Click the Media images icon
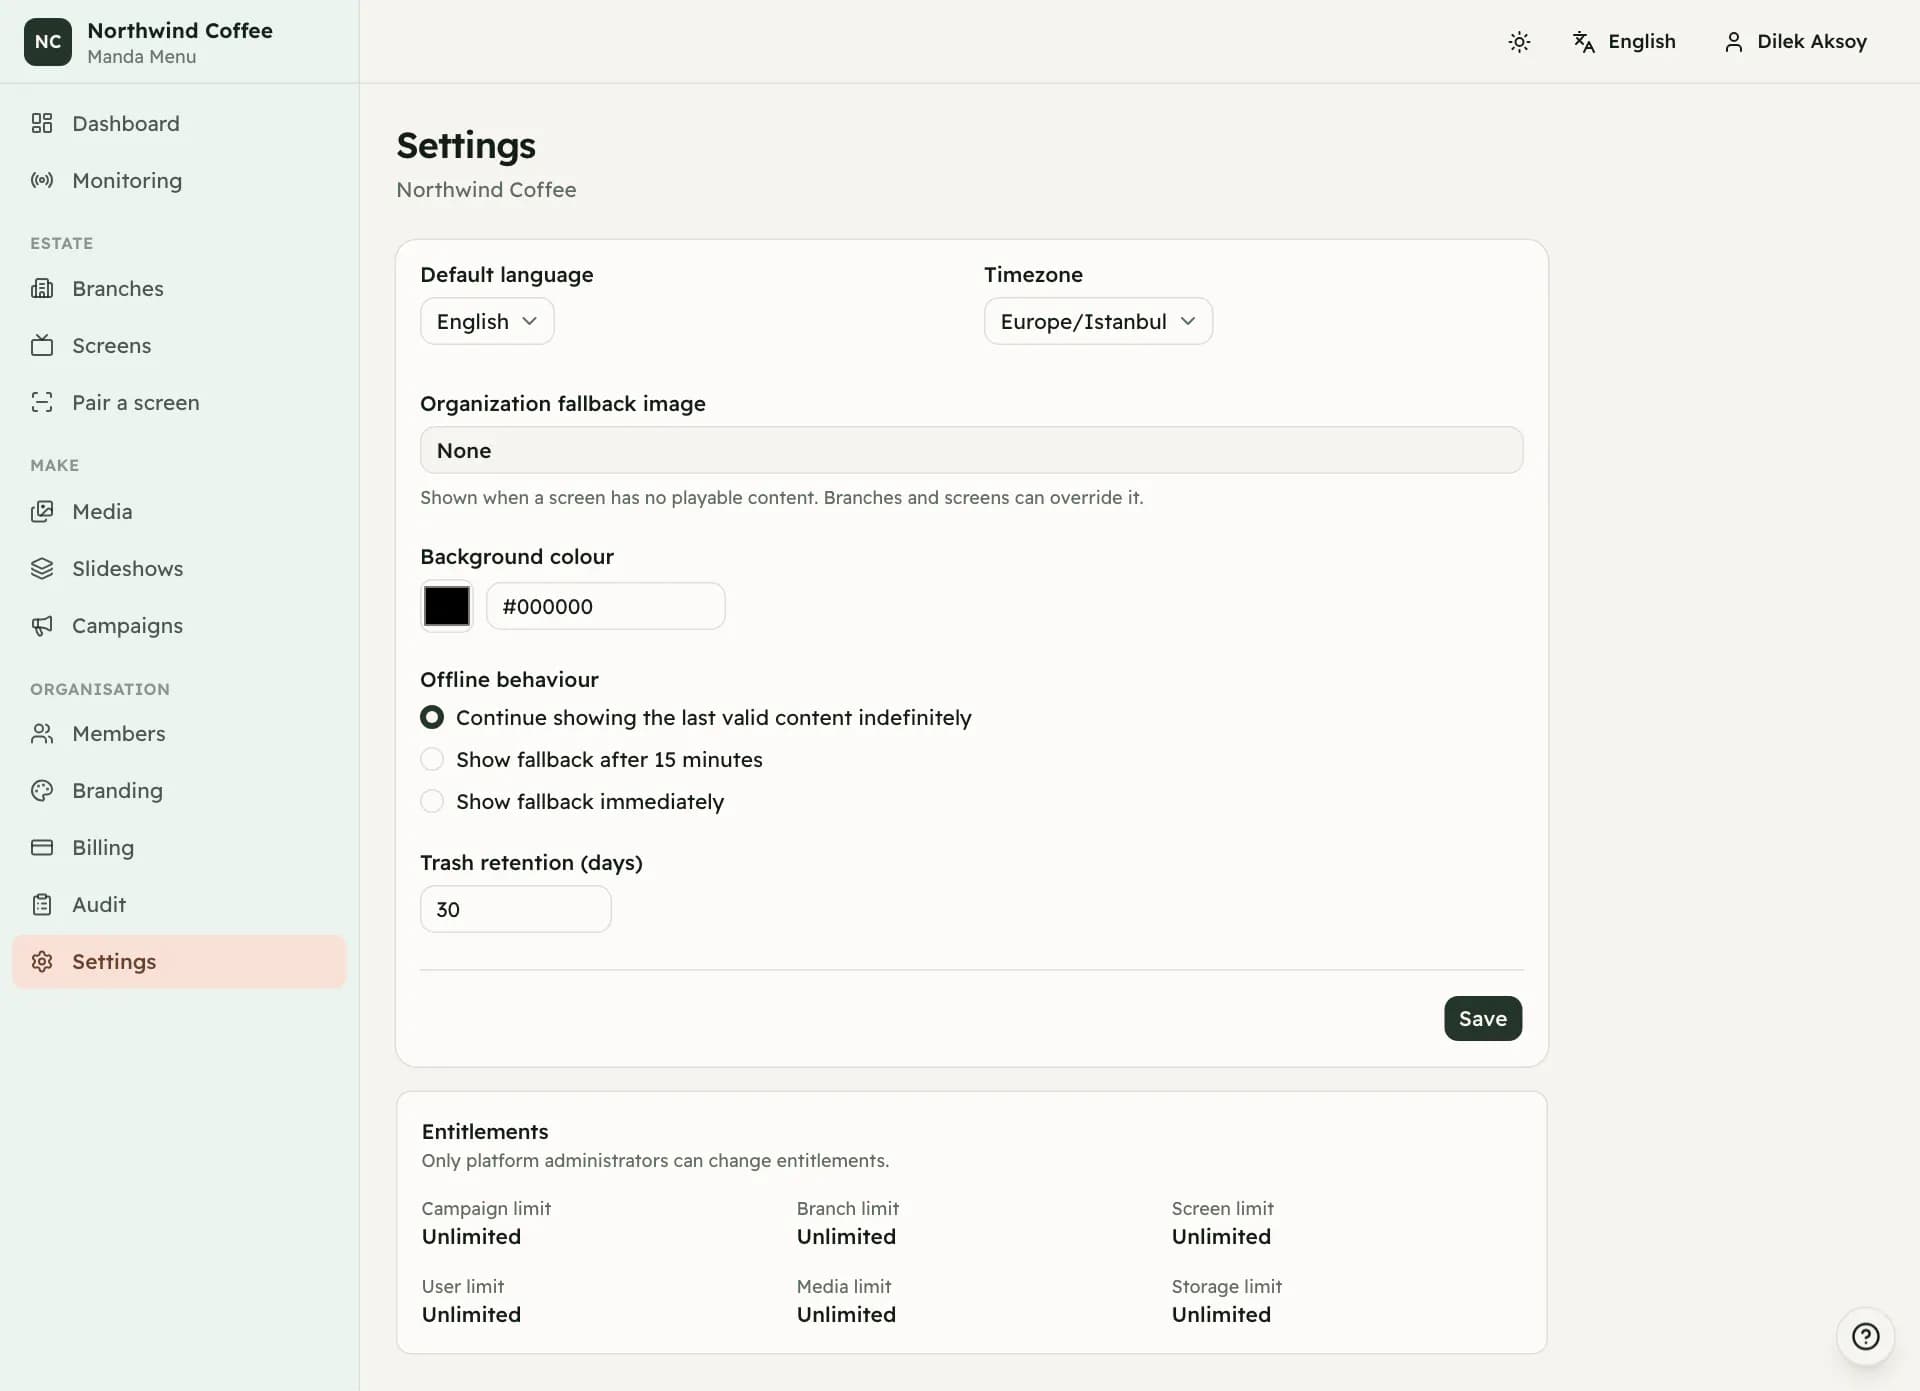Screen dimensions: 1920x1391 point(42,511)
